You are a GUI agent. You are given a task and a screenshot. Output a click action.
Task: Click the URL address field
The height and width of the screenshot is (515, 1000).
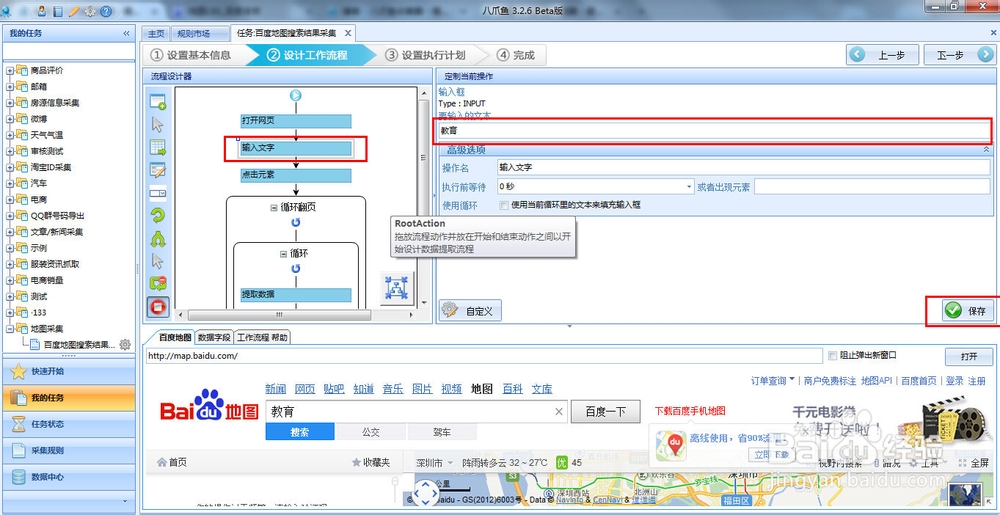[x=484, y=356]
